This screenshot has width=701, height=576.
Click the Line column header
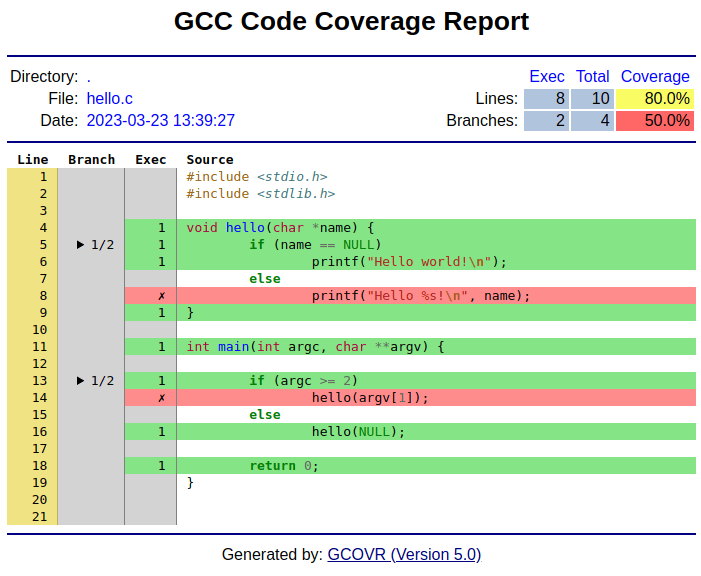point(33,160)
